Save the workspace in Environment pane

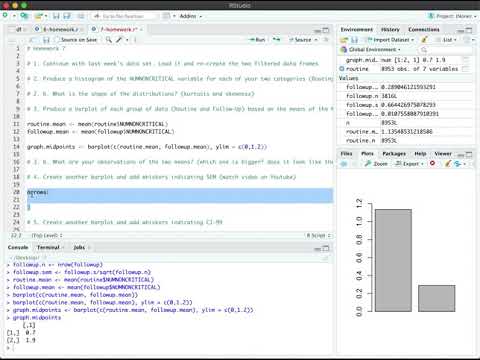tap(355, 40)
